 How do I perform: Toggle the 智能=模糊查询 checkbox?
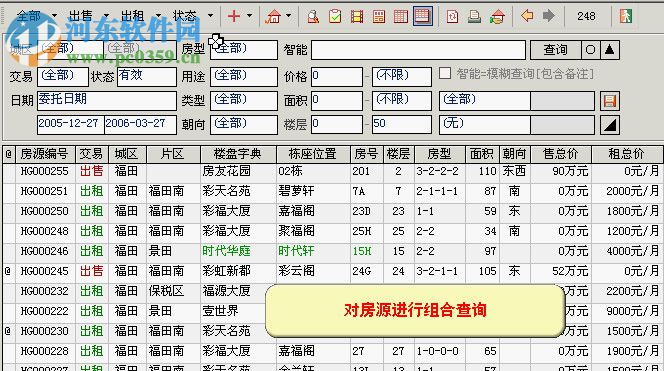click(x=445, y=73)
